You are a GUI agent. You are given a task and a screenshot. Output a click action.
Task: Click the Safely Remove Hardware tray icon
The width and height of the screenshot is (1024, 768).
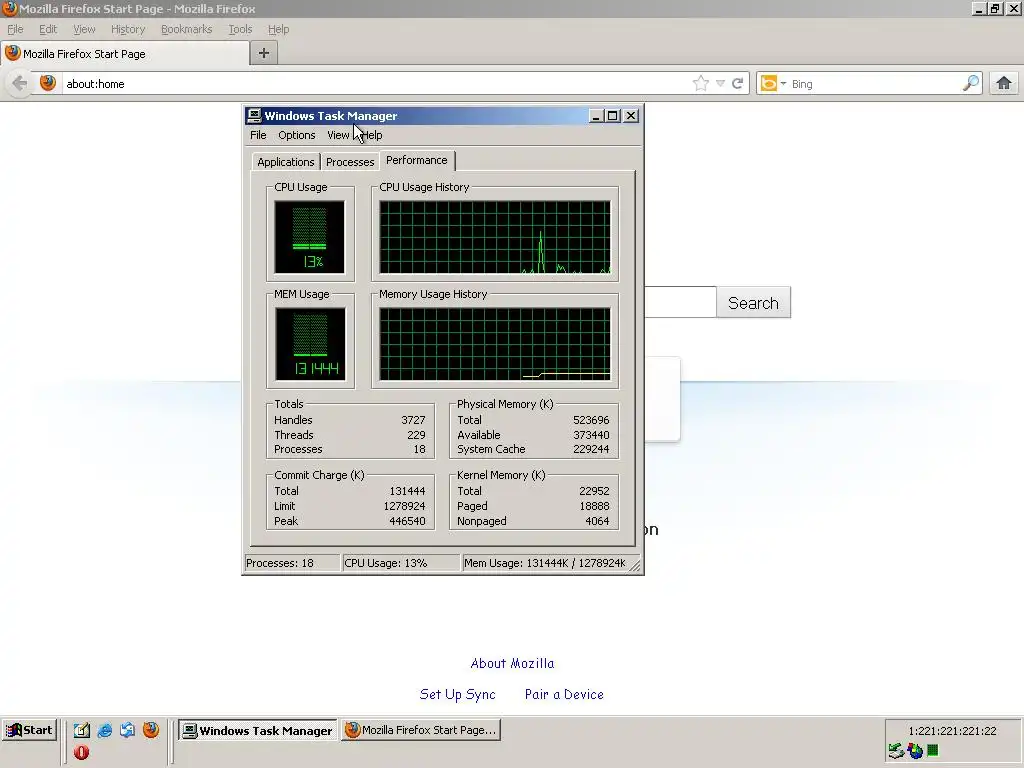point(896,751)
